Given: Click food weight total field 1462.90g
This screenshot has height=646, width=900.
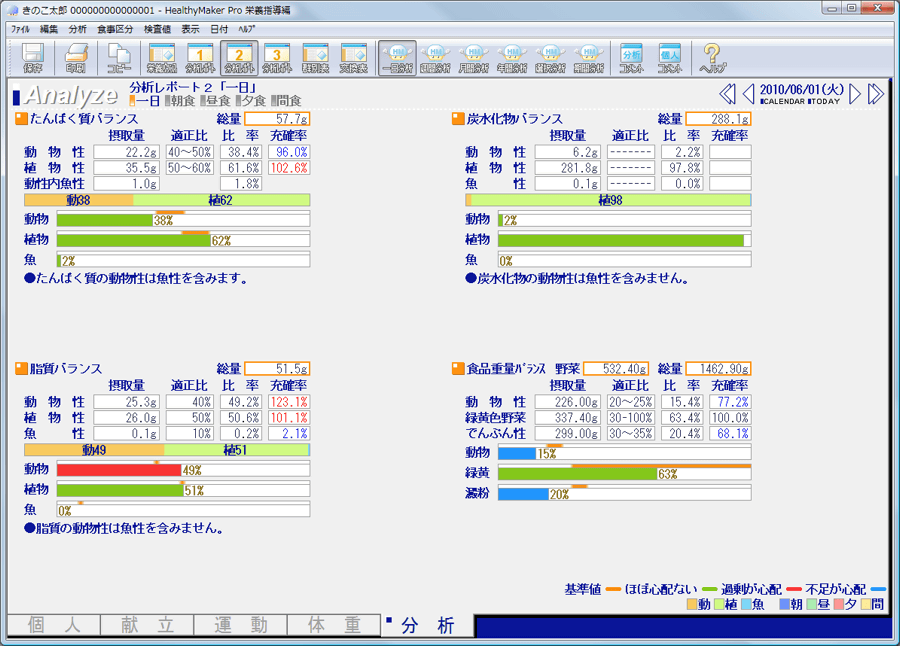Looking at the screenshot, I should coord(719,369).
